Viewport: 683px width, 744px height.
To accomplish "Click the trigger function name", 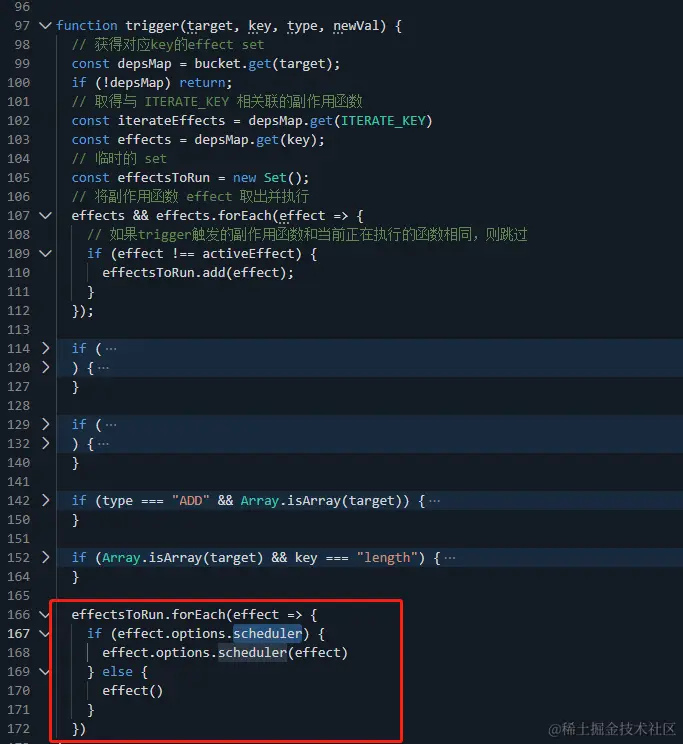I will click(152, 26).
